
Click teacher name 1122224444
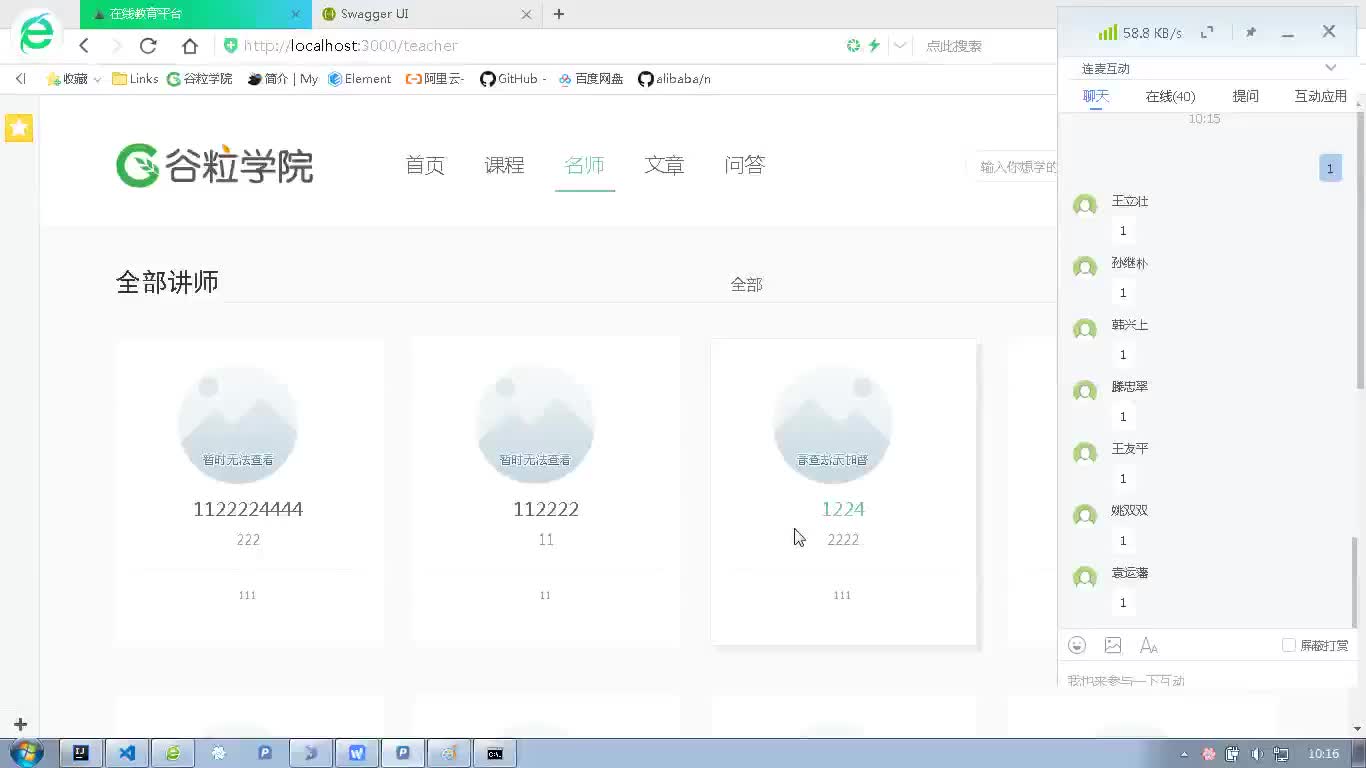248,509
